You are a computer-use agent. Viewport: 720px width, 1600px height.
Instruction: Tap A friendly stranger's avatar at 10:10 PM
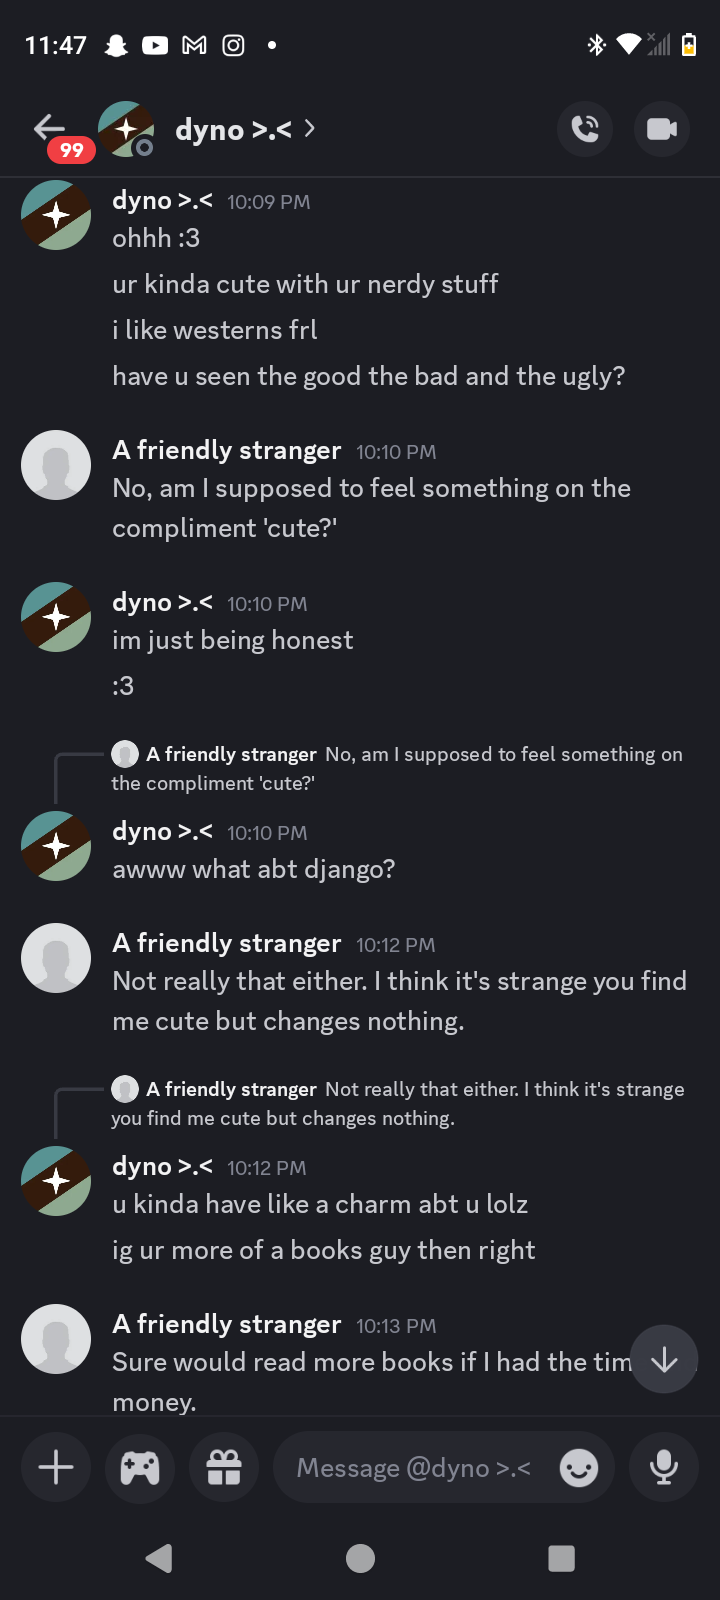(x=56, y=465)
